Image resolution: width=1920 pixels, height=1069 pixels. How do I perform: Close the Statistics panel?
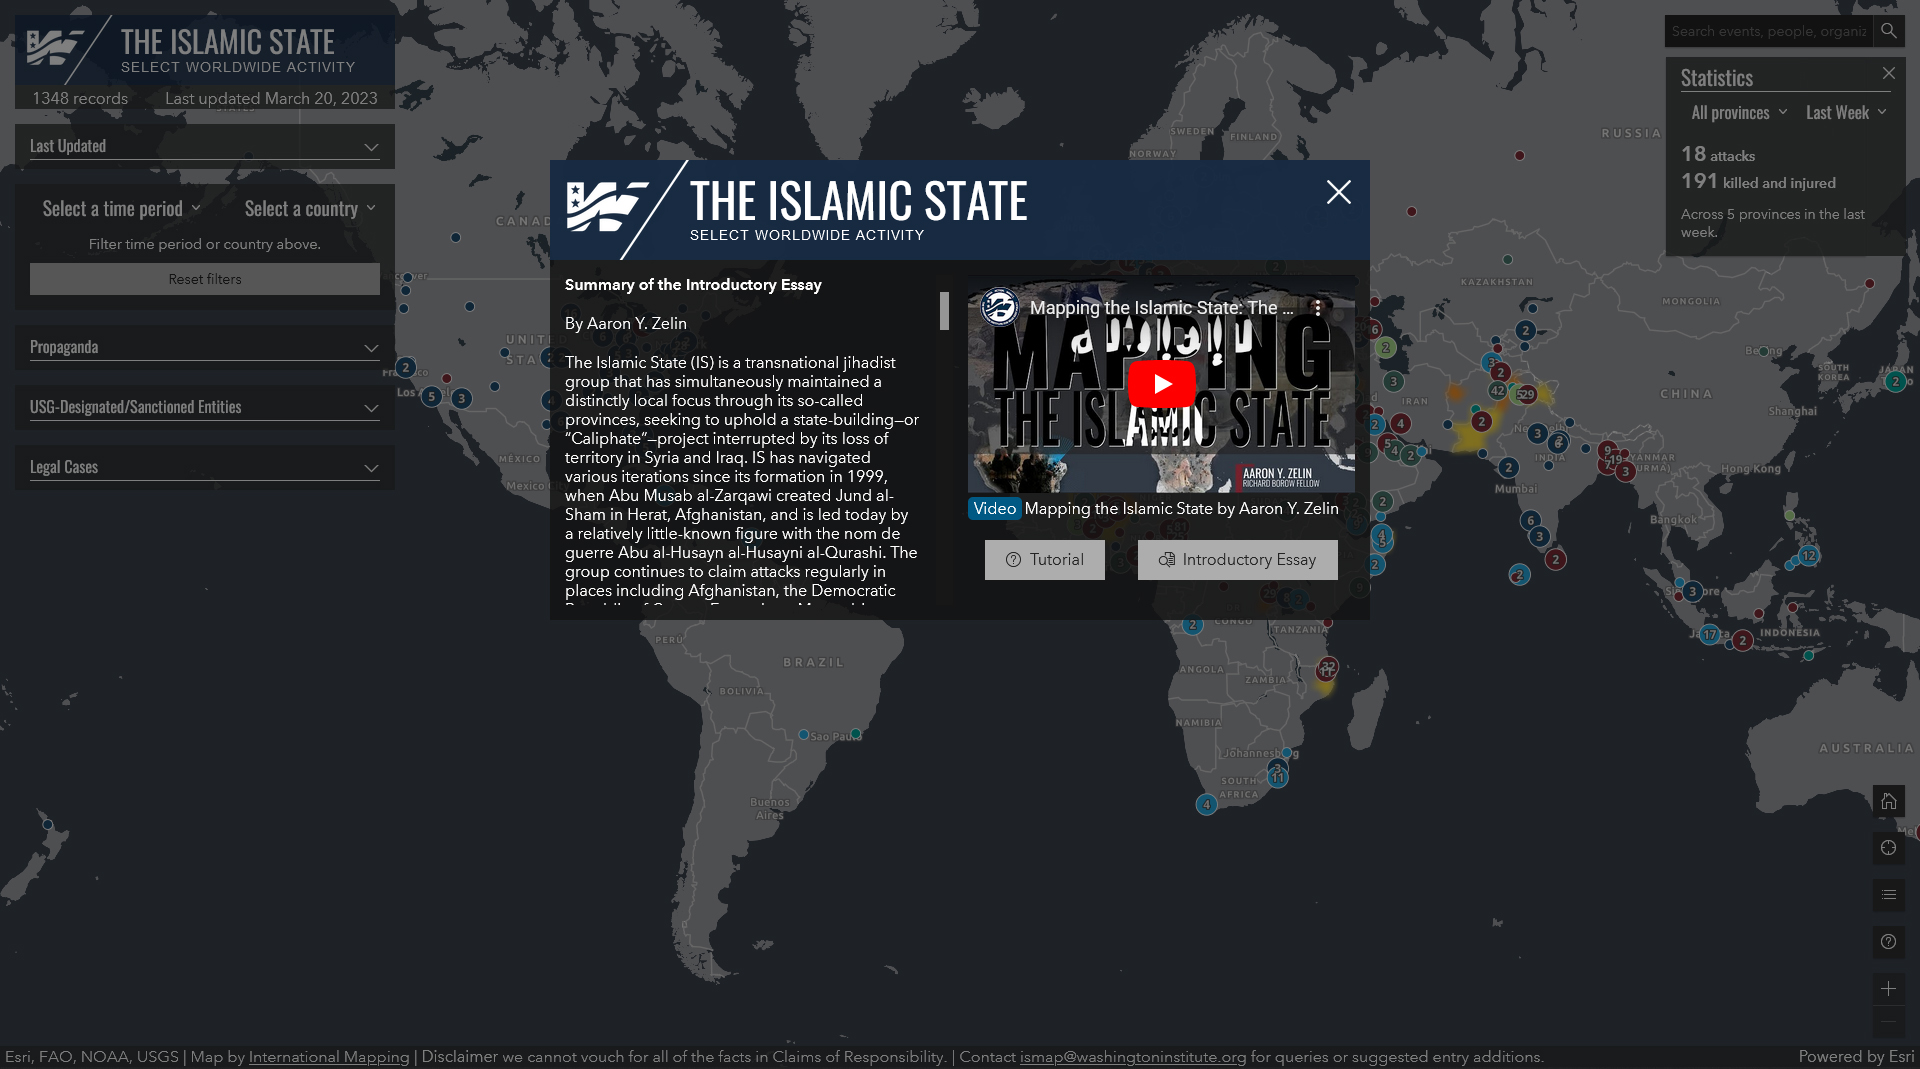[1888, 73]
